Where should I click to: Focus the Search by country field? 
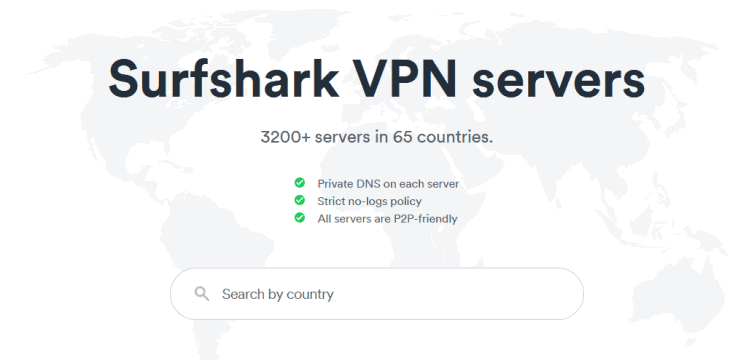(x=377, y=294)
